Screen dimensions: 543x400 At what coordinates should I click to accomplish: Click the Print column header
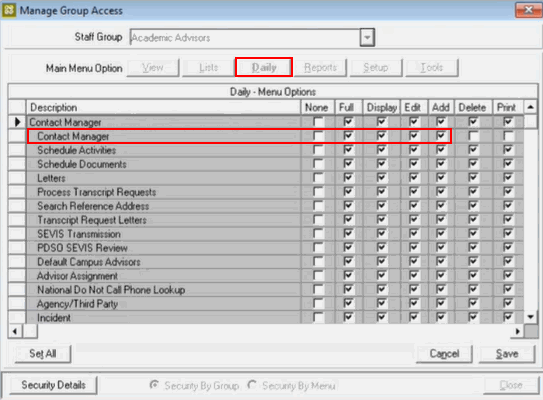point(507,107)
